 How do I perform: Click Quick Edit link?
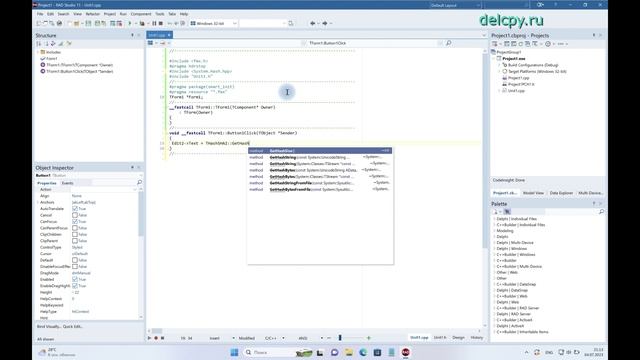(x=73, y=327)
